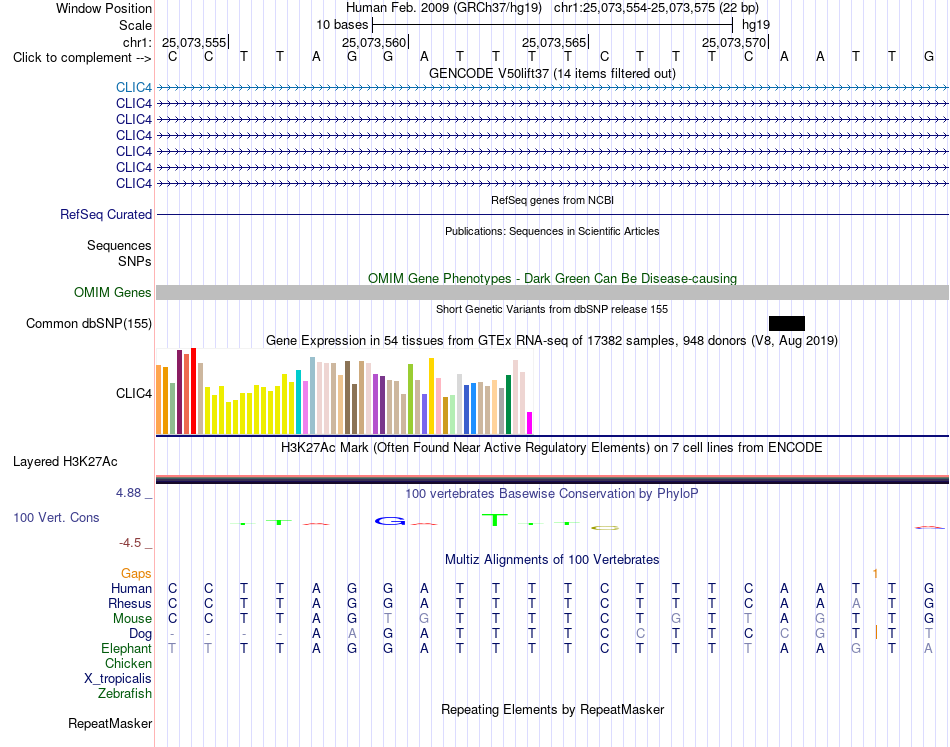
Task: Click the Sequences track label
Action: (x=119, y=245)
